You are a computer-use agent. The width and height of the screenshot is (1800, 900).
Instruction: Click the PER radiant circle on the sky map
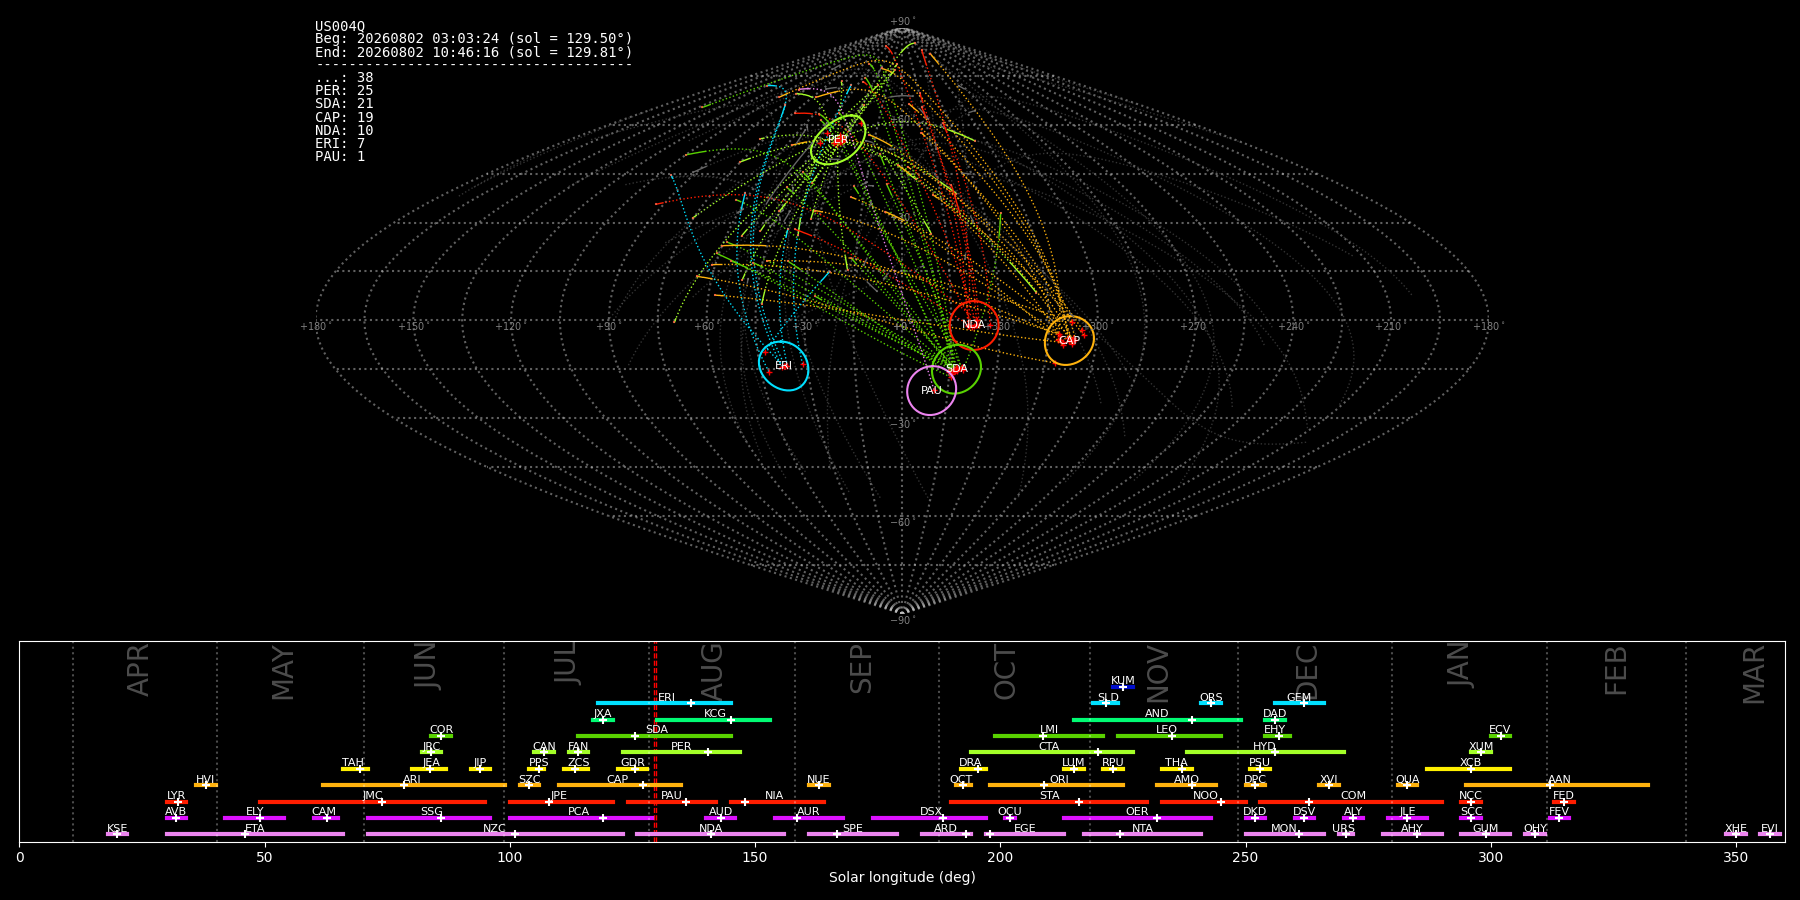[838, 140]
